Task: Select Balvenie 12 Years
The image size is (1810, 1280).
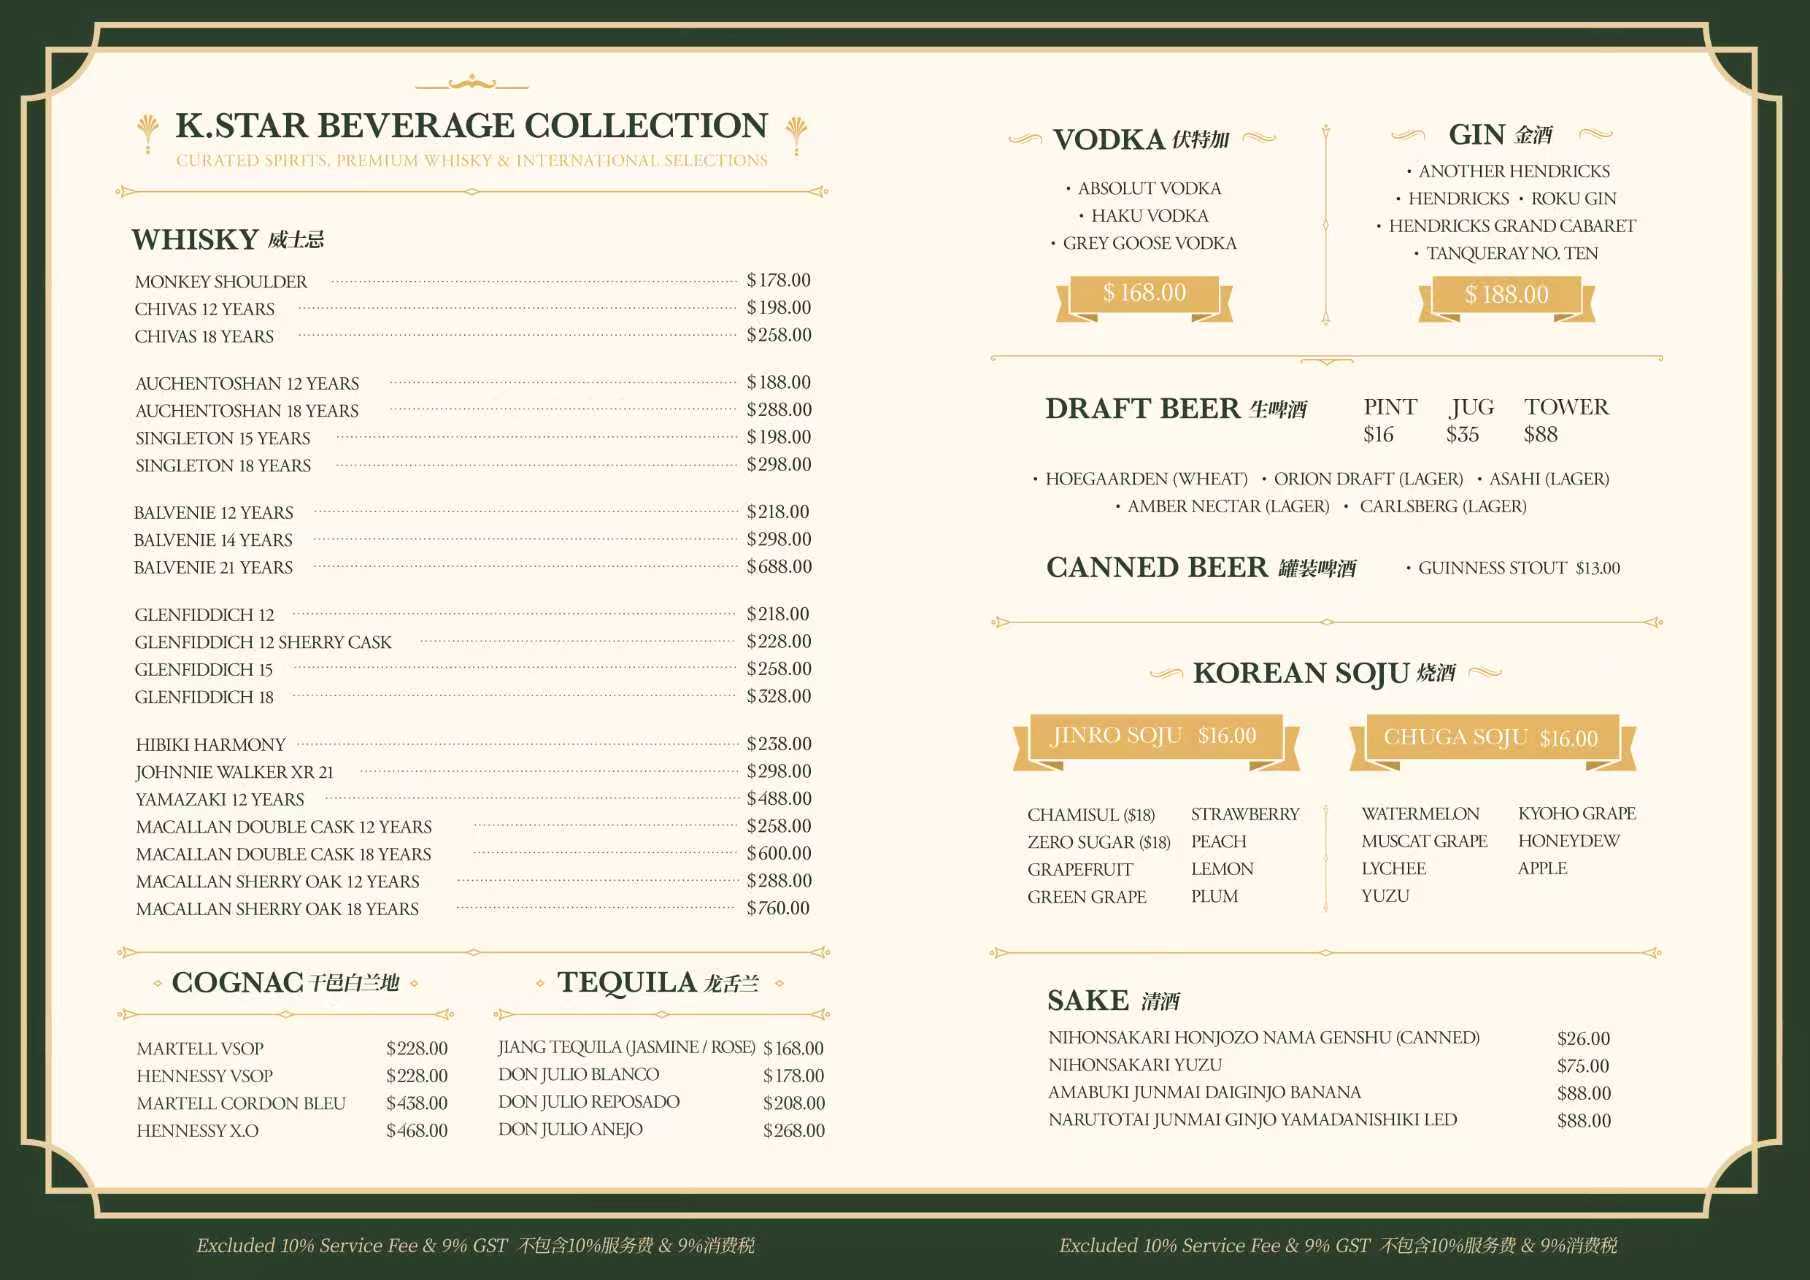Action: pos(214,513)
